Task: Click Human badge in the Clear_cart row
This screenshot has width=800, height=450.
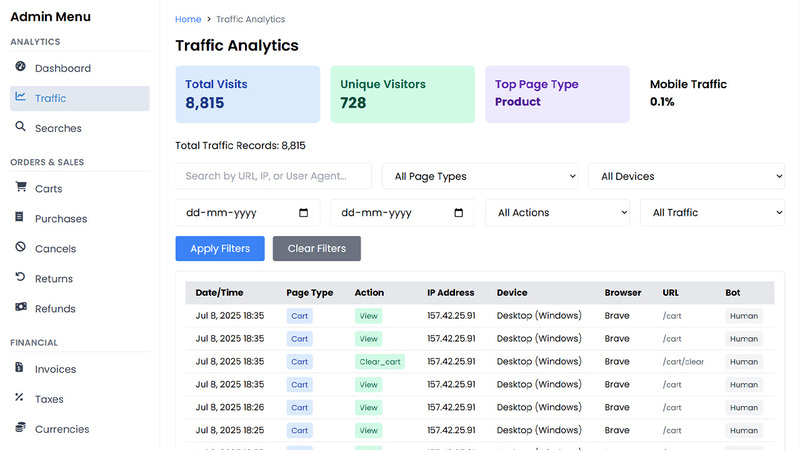Action: pyautogui.click(x=744, y=362)
